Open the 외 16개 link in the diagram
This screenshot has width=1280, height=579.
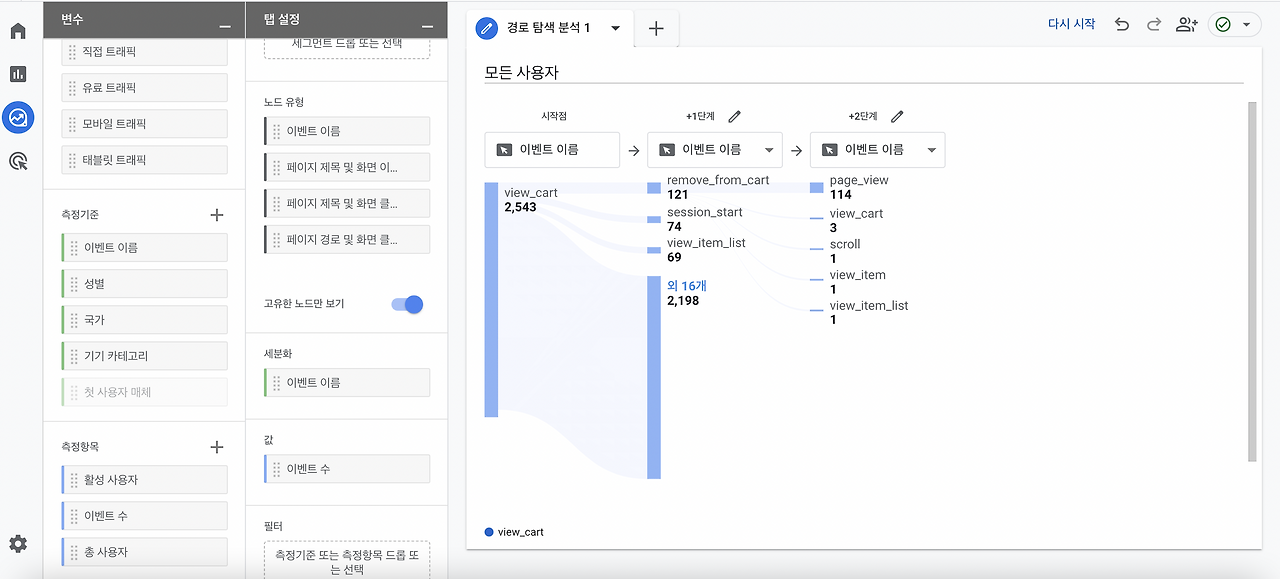(x=686, y=286)
